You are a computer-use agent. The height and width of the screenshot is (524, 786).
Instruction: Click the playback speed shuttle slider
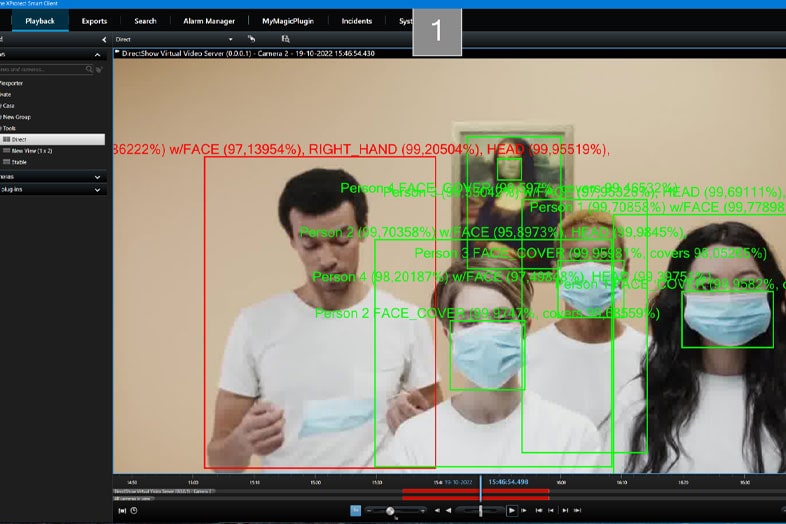(480, 510)
